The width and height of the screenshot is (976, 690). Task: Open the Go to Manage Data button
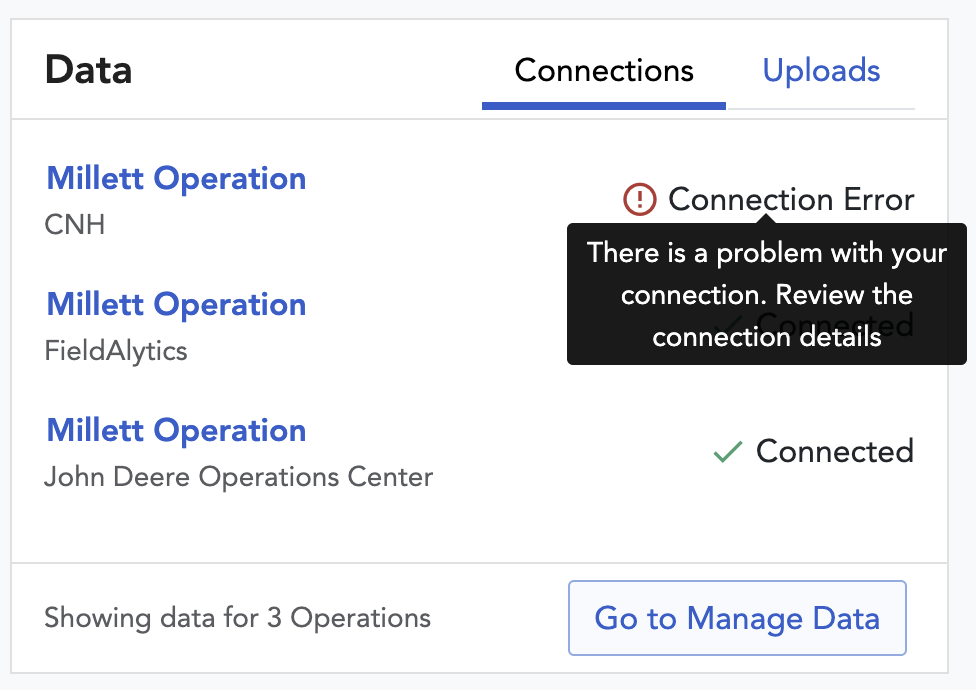click(x=737, y=618)
